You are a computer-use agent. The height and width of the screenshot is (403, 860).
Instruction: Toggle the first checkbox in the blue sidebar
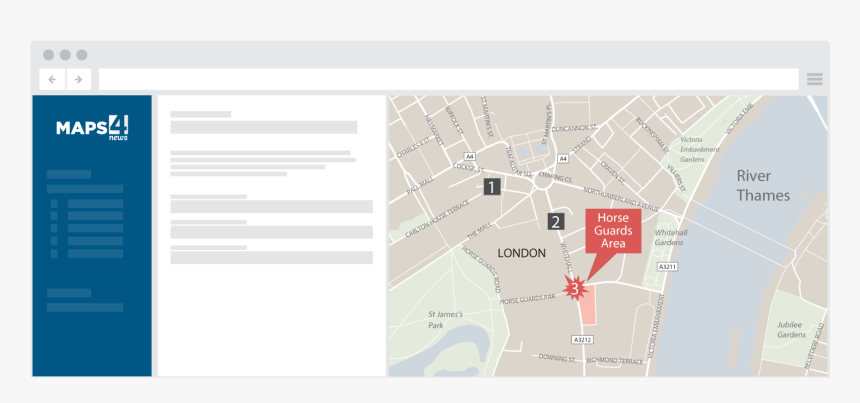coord(54,203)
